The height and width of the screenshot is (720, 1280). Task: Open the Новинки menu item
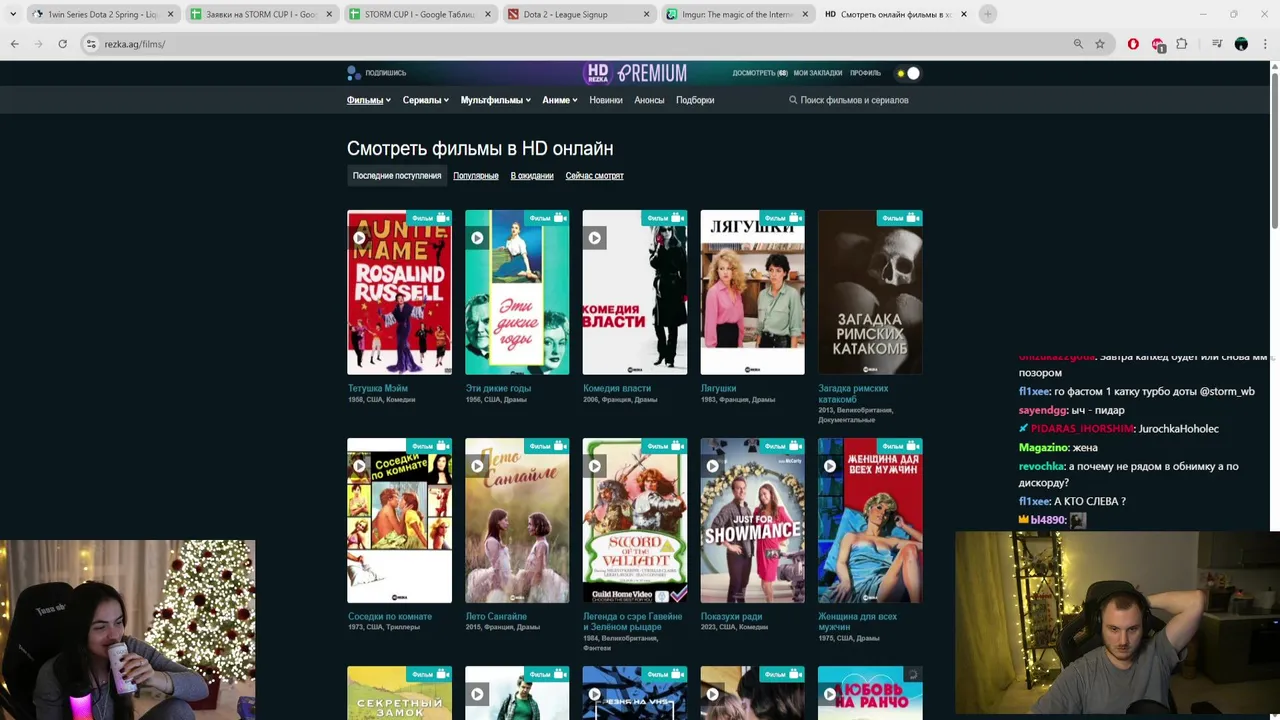click(606, 100)
